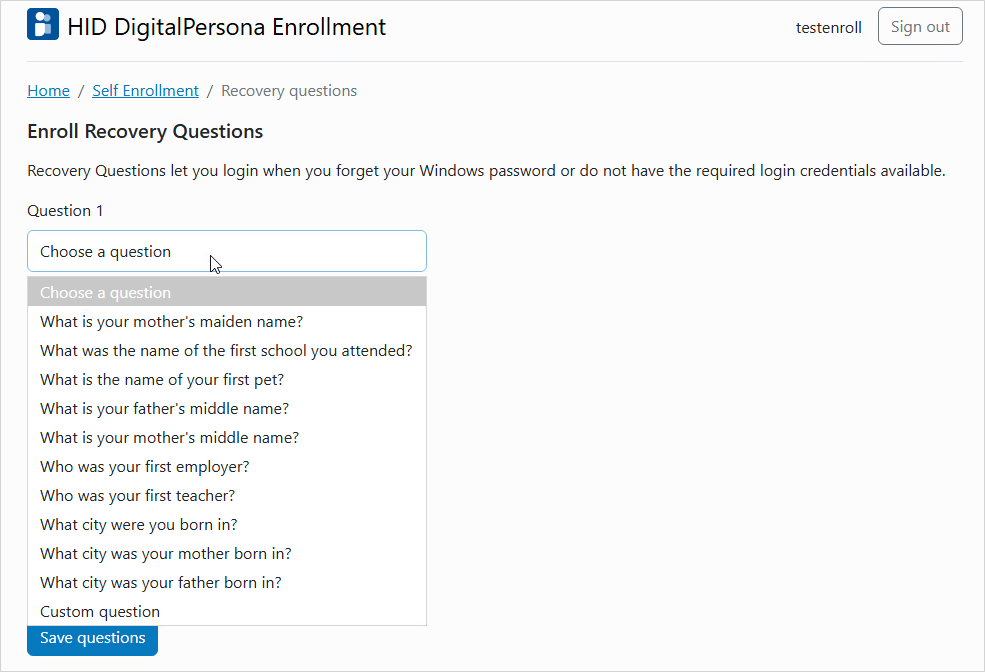Choose 'What is your mother's maiden name?'
The width and height of the screenshot is (985, 672).
[x=171, y=322]
